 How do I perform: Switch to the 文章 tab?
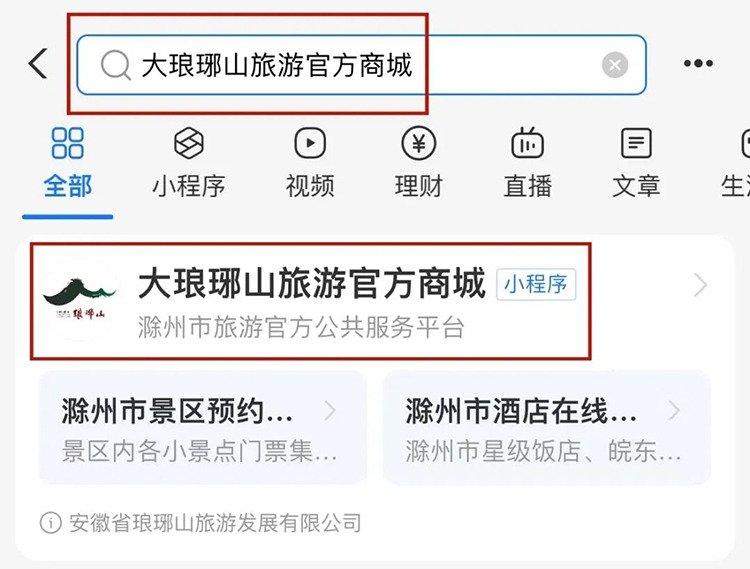tap(636, 186)
